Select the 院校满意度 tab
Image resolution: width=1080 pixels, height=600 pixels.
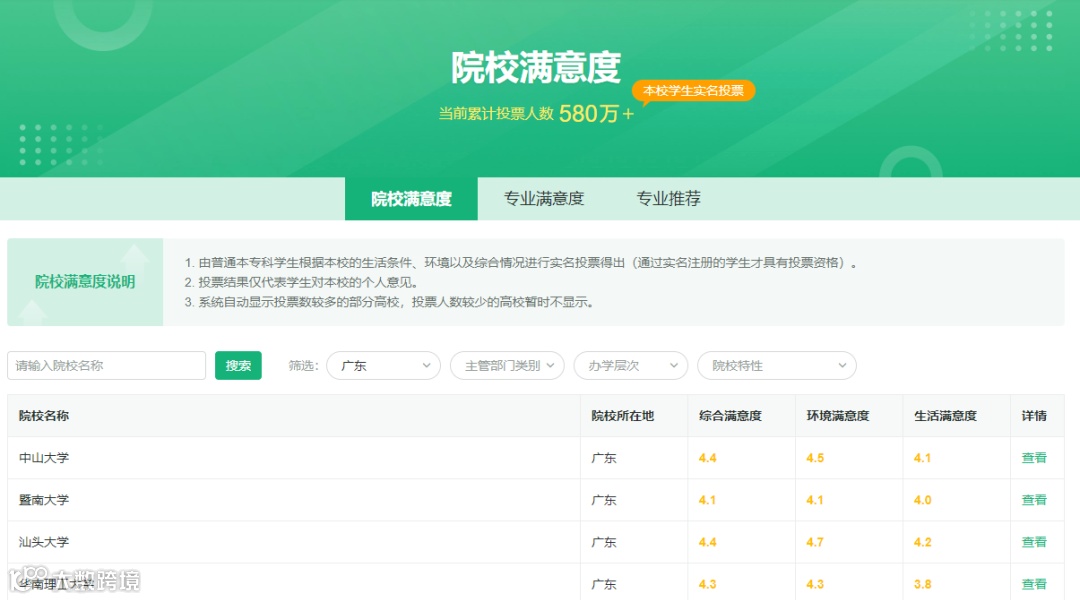click(x=411, y=199)
